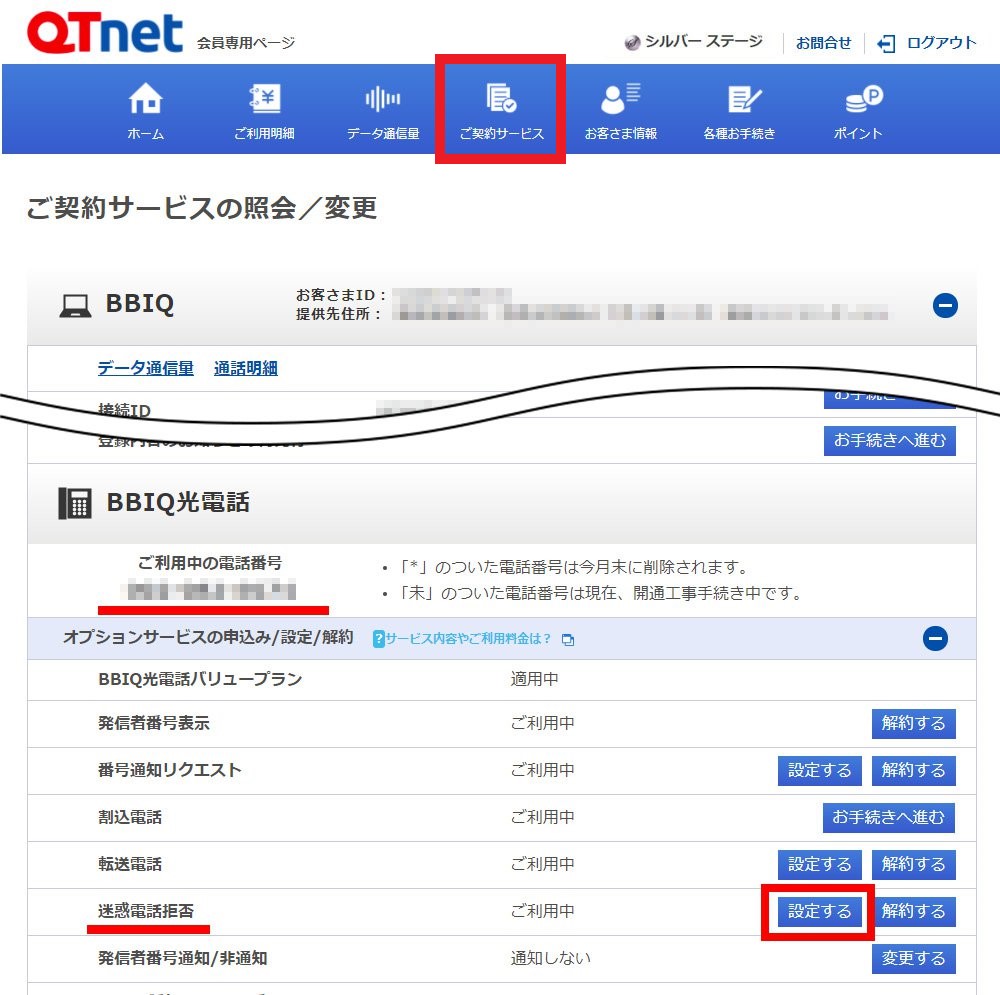The width and height of the screenshot is (1000, 995).
Task: Open the ご契約サービス document icon
Action: pos(501,98)
